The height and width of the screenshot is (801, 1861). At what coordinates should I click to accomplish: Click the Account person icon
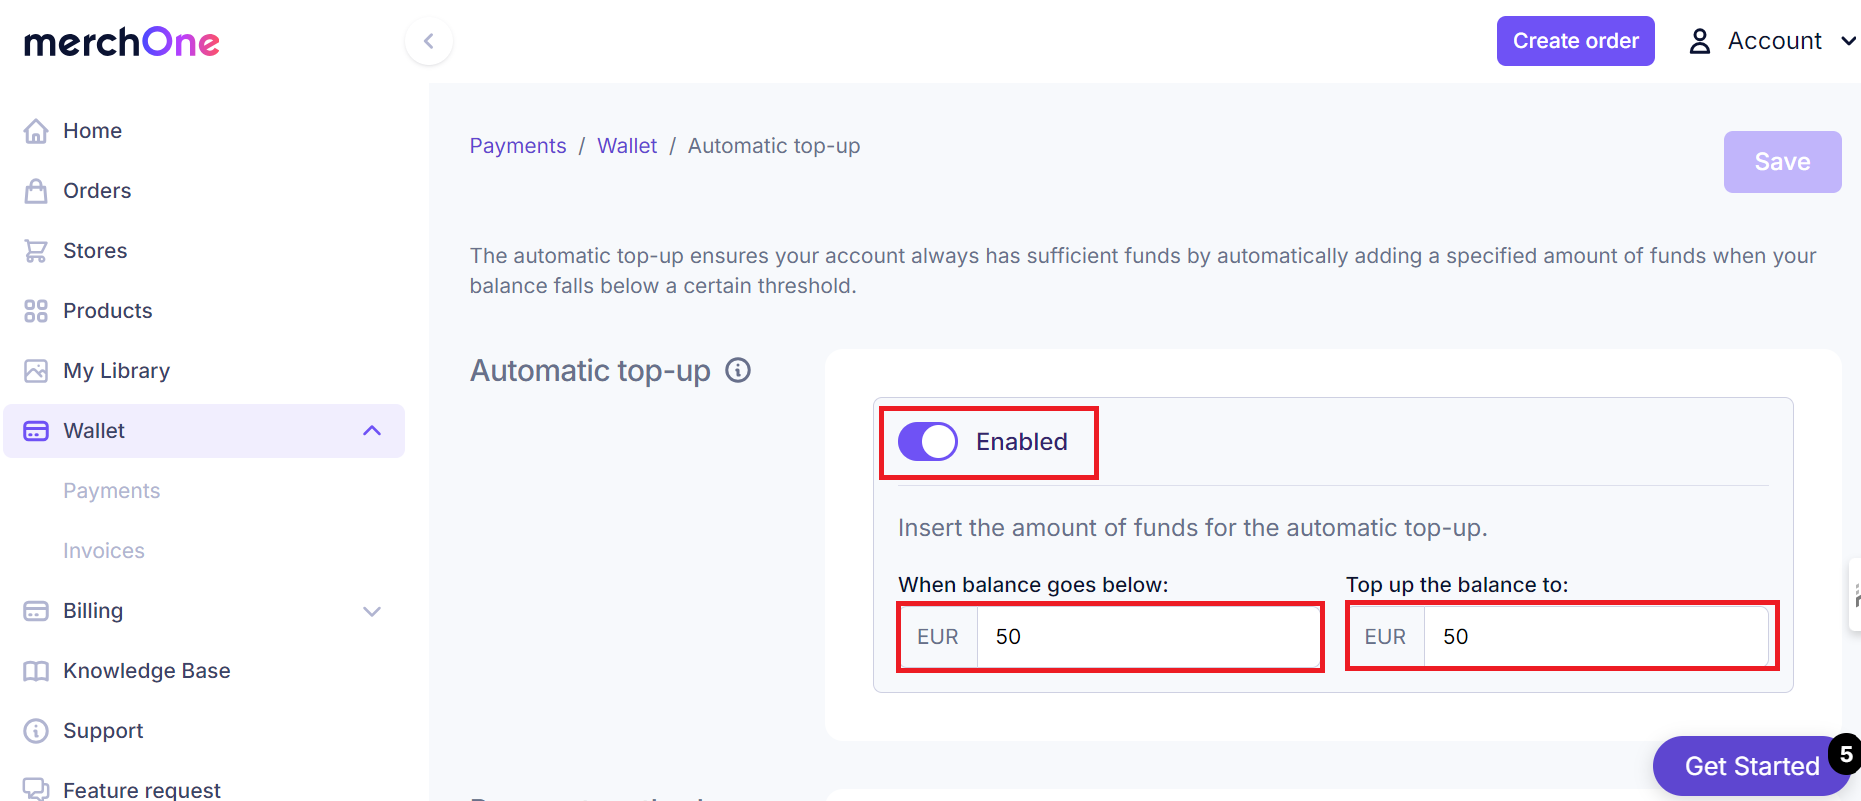[1699, 40]
